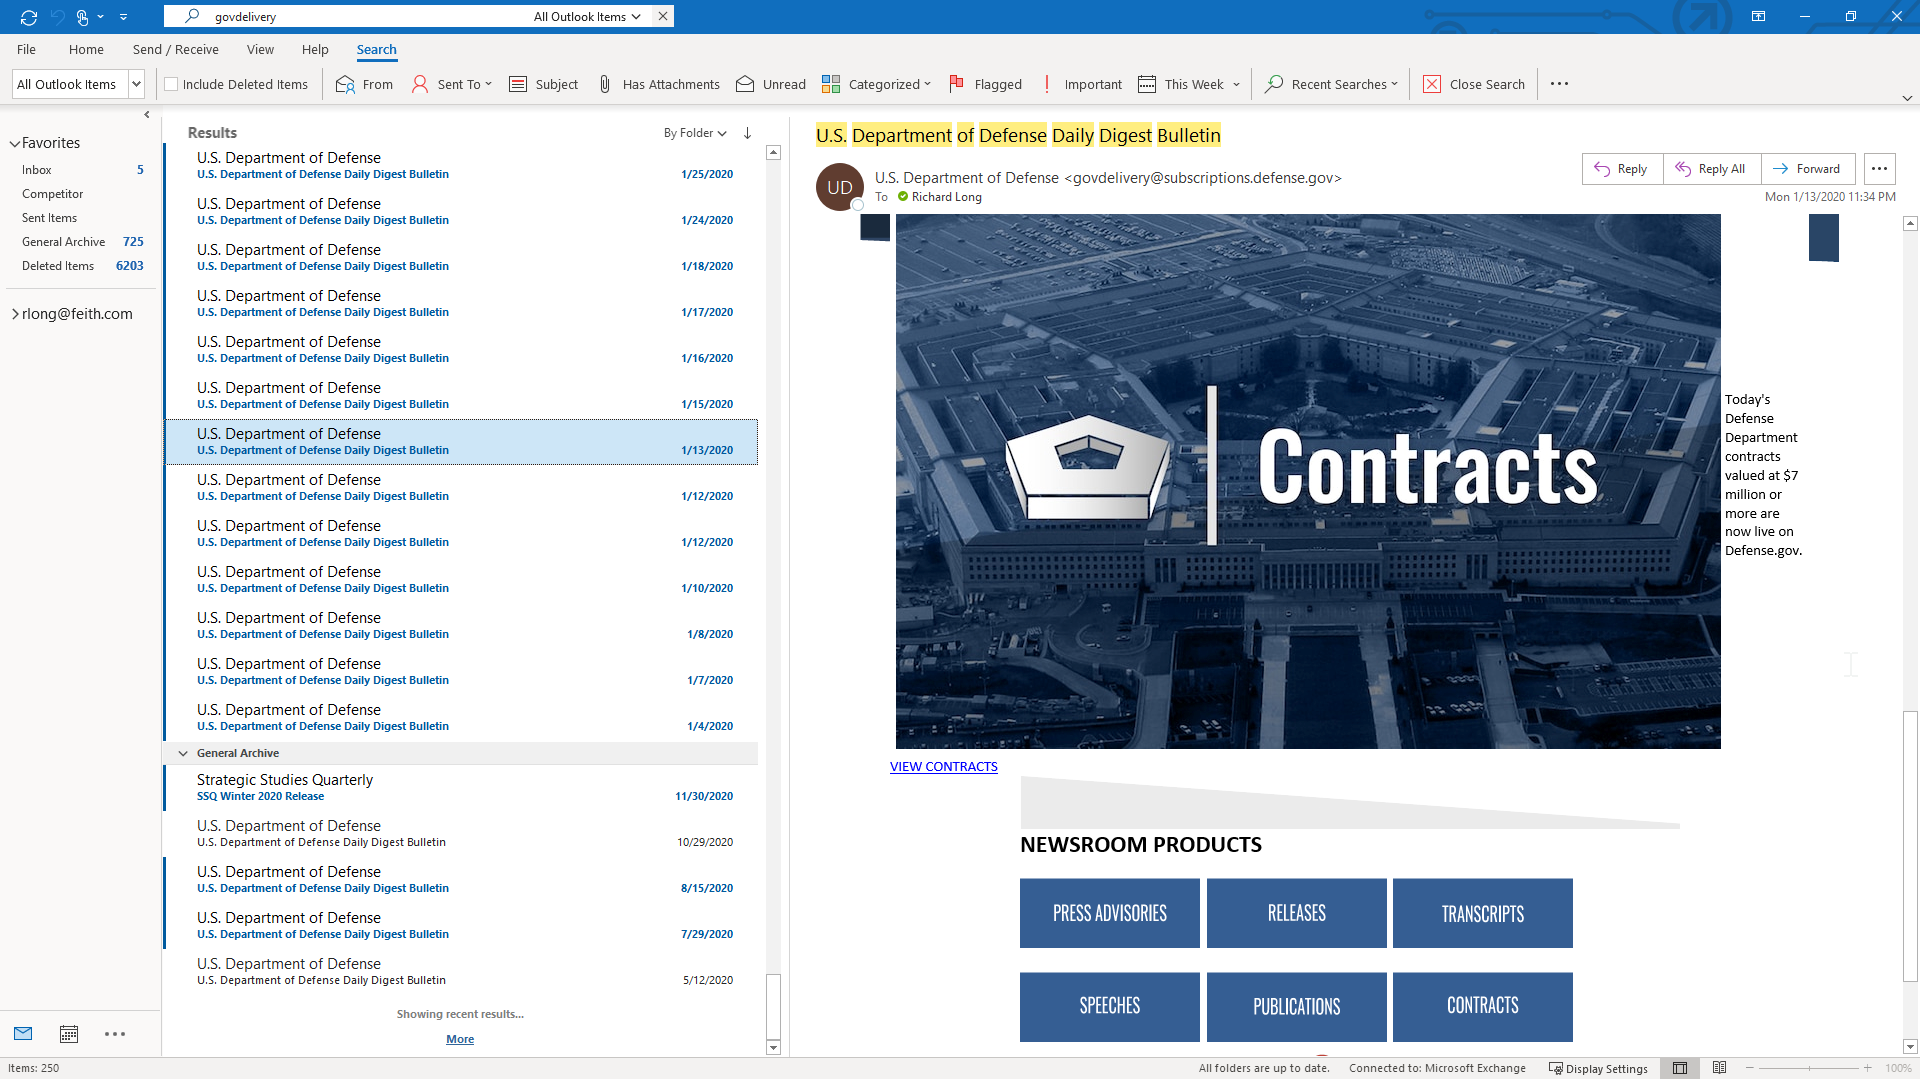Open the File menu
Image resolution: width=1920 pixels, height=1080 pixels.
coord(26,50)
